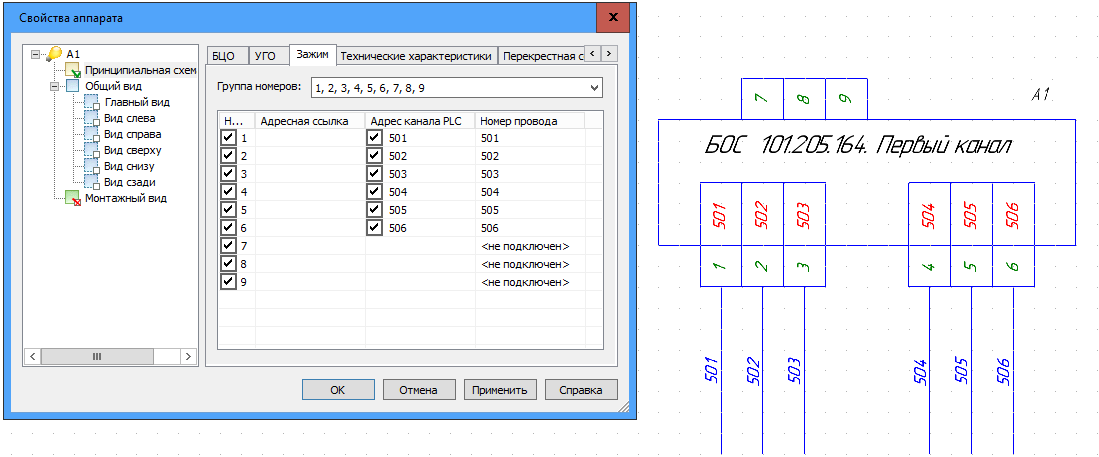Click the tree panel horizontal scrollbar thumb
This screenshot has height=457, width=1099.
click(x=96, y=356)
